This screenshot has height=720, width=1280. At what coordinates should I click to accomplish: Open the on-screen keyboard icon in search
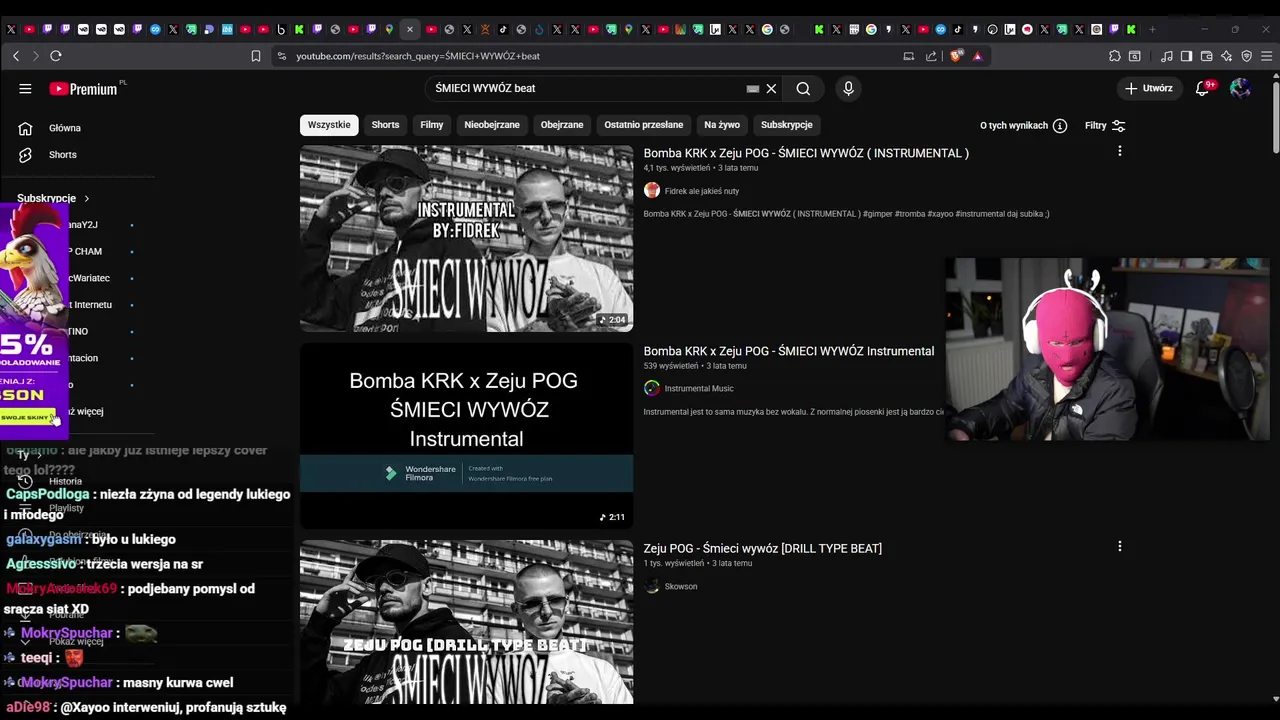pyautogui.click(x=753, y=89)
